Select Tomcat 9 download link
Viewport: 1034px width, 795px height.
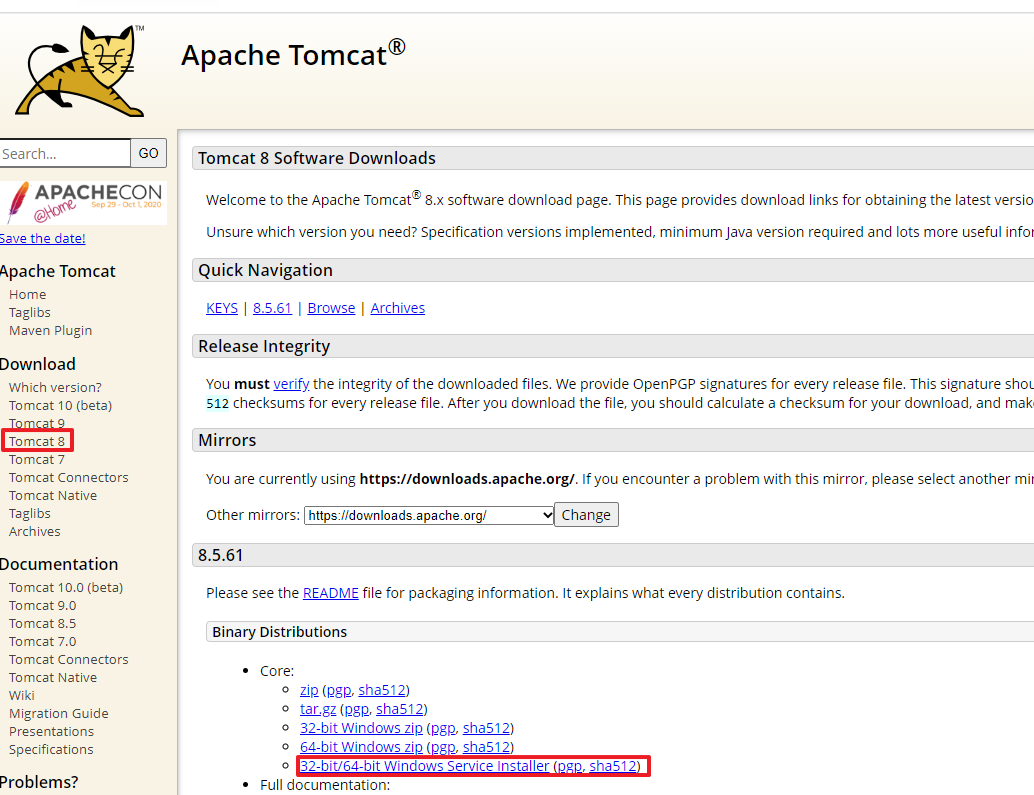coord(37,423)
